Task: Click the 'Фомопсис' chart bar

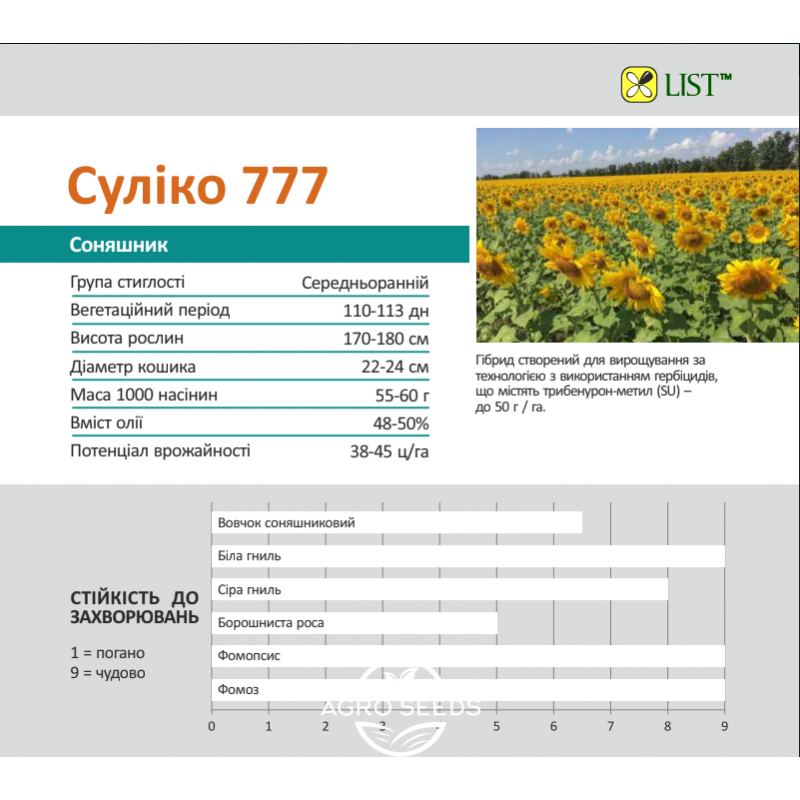Action: (x=468, y=656)
